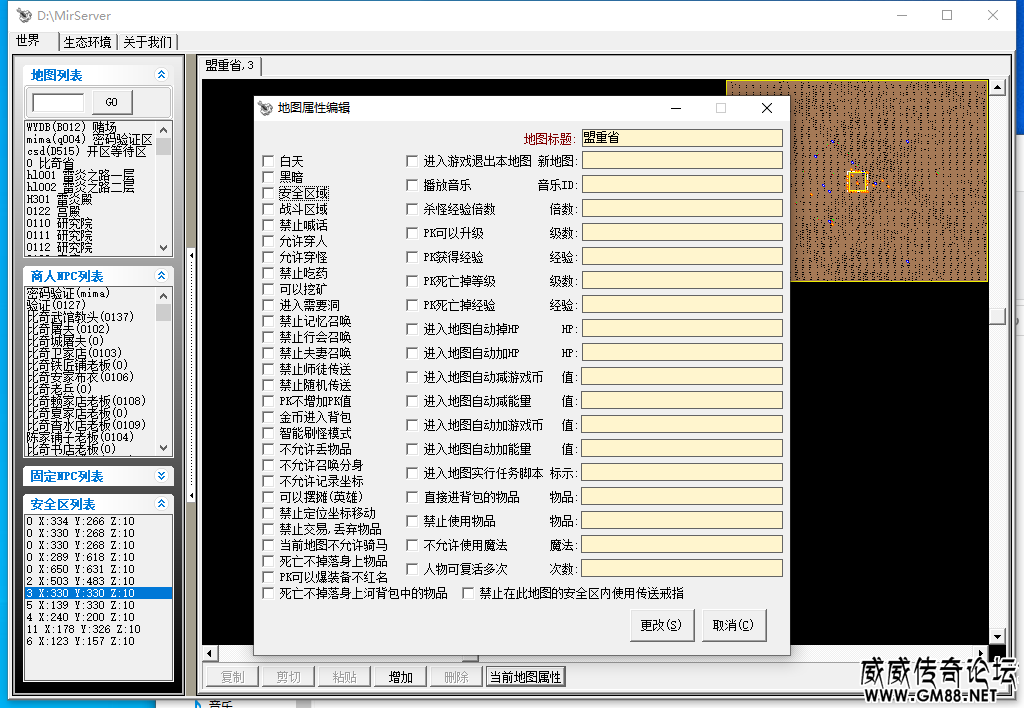Viewport: 1024px width, 708px height.
Task: Click map view vertical scroll up arrow
Action: [997, 87]
